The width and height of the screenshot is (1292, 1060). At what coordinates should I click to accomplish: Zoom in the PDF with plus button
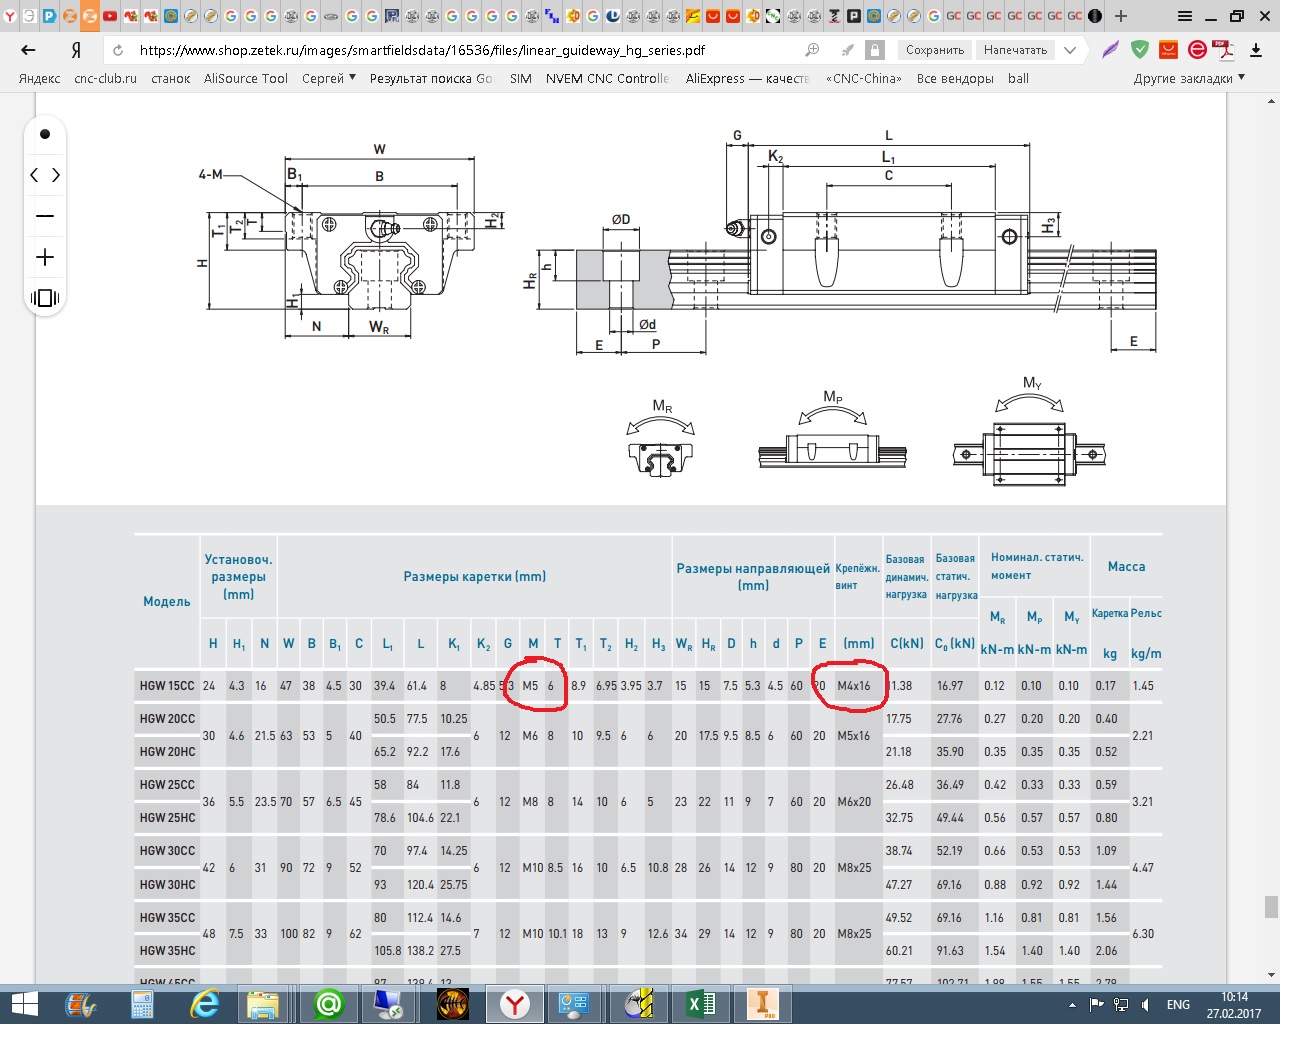(45, 258)
